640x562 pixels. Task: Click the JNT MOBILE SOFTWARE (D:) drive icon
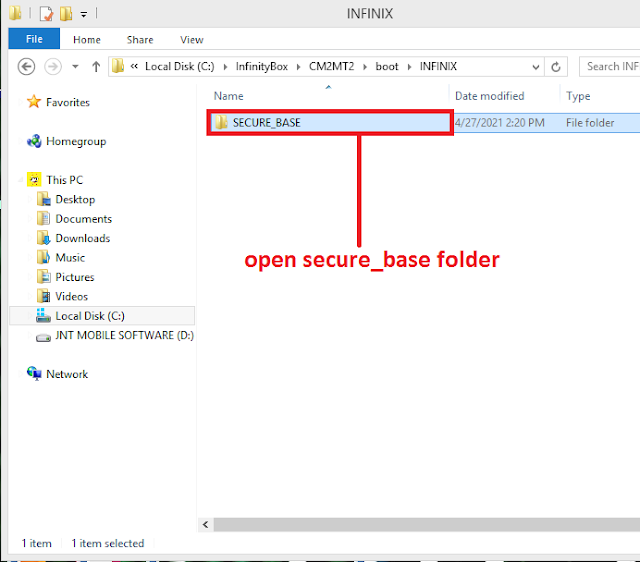point(43,337)
